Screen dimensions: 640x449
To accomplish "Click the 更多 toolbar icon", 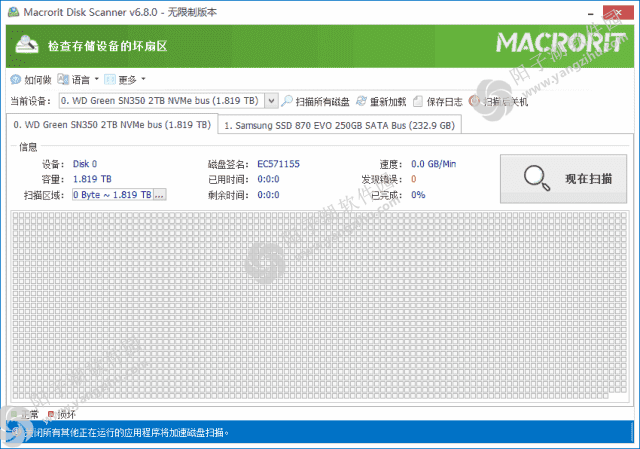I will 110,79.
